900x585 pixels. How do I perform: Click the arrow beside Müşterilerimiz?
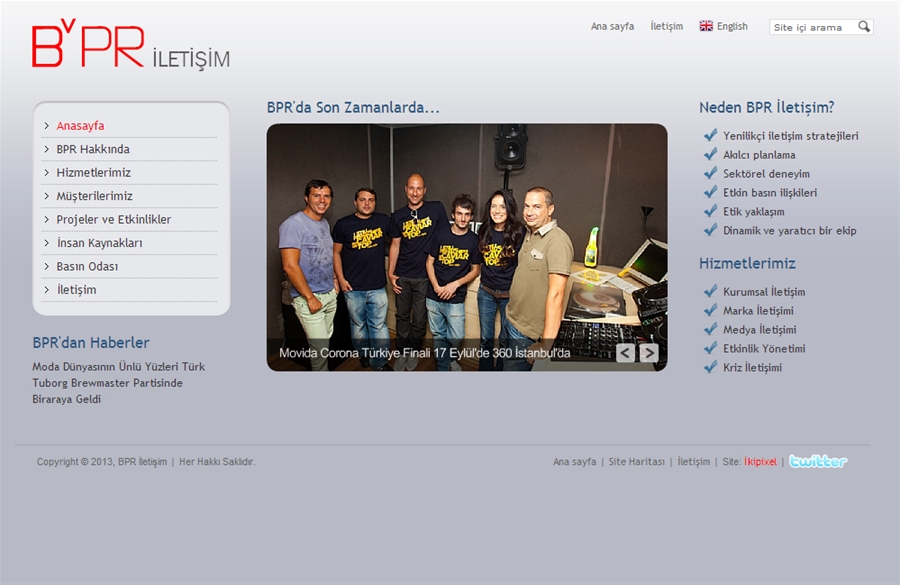46,196
